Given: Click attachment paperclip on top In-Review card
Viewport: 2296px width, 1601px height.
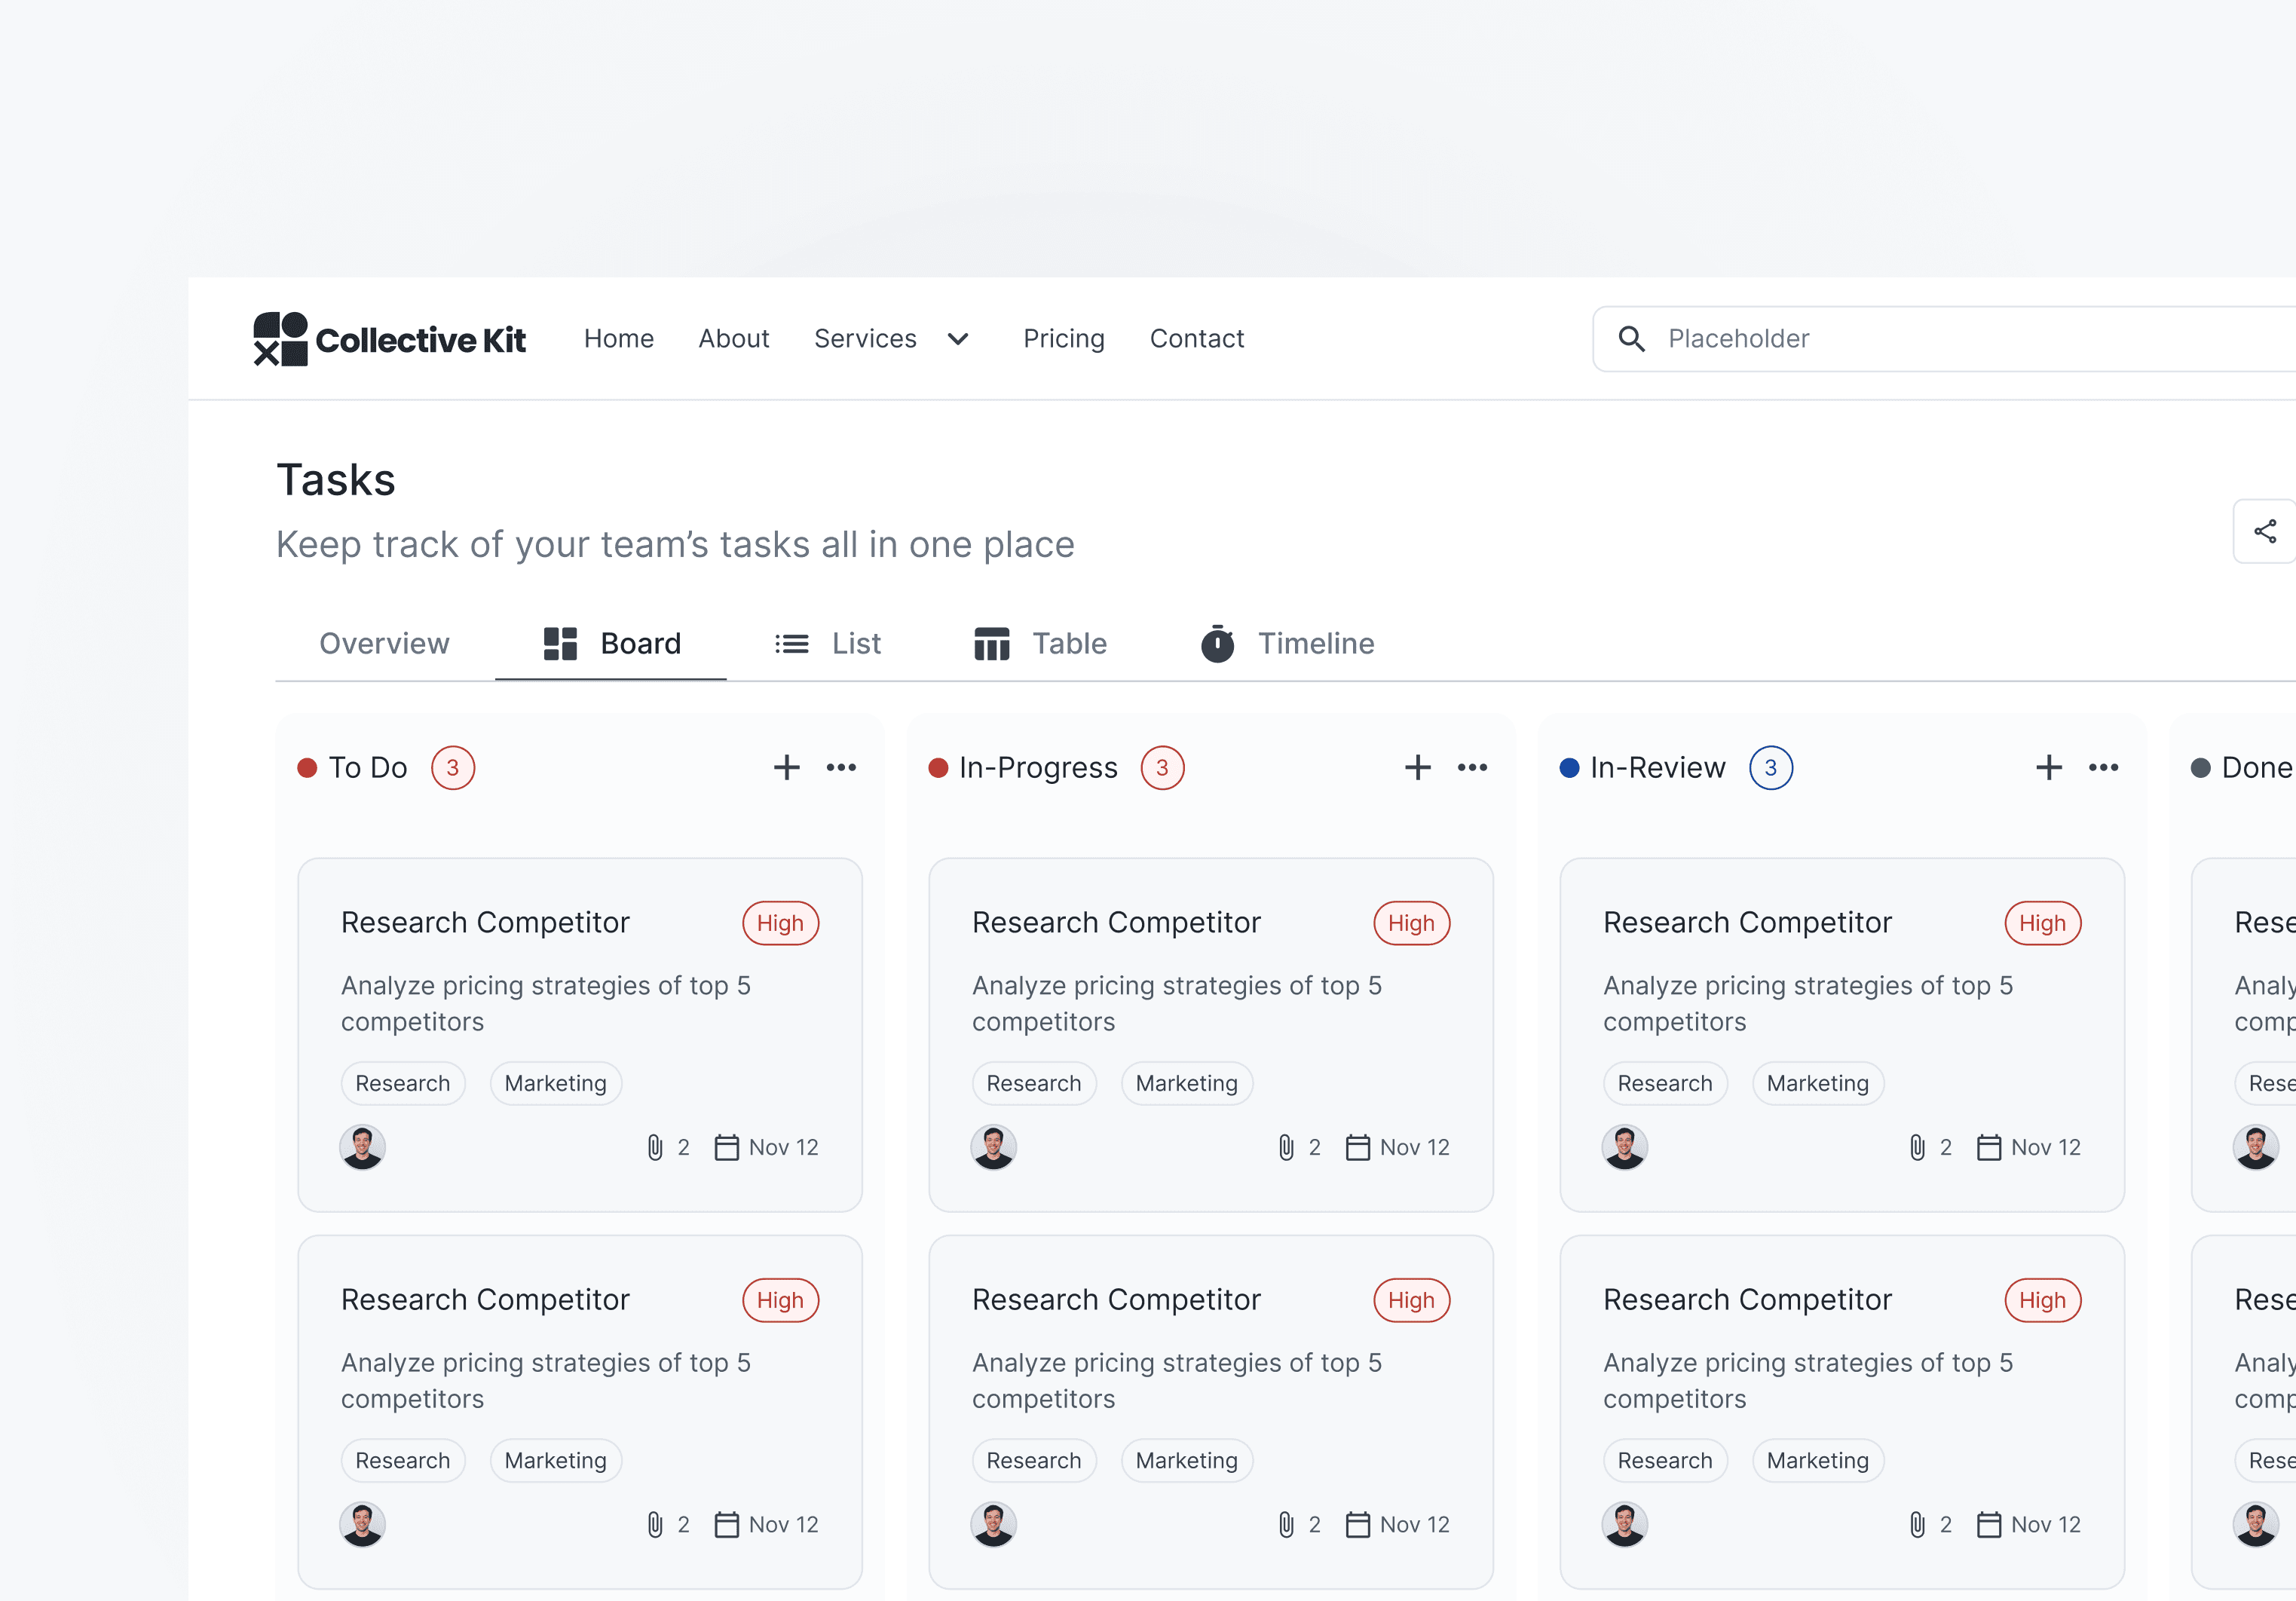Looking at the screenshot, I should tap(1917, 1148).
